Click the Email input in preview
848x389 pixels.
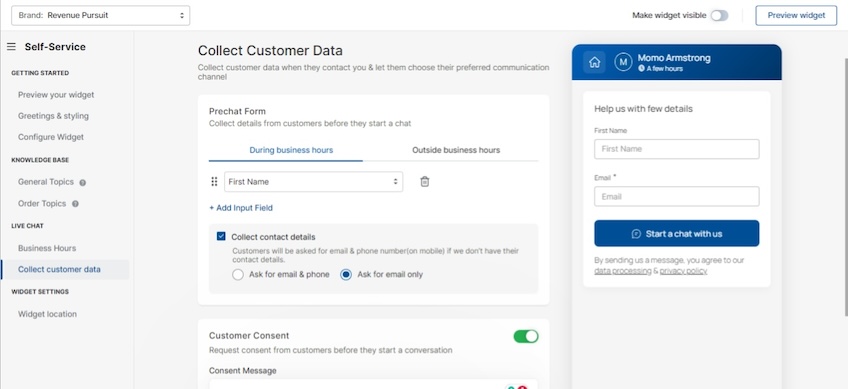point(677,196)
